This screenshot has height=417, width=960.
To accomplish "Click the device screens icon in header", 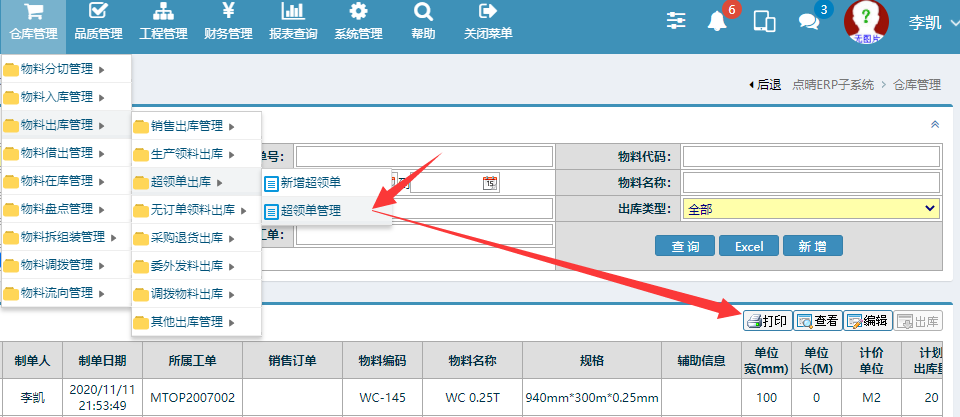I will 764,21.
